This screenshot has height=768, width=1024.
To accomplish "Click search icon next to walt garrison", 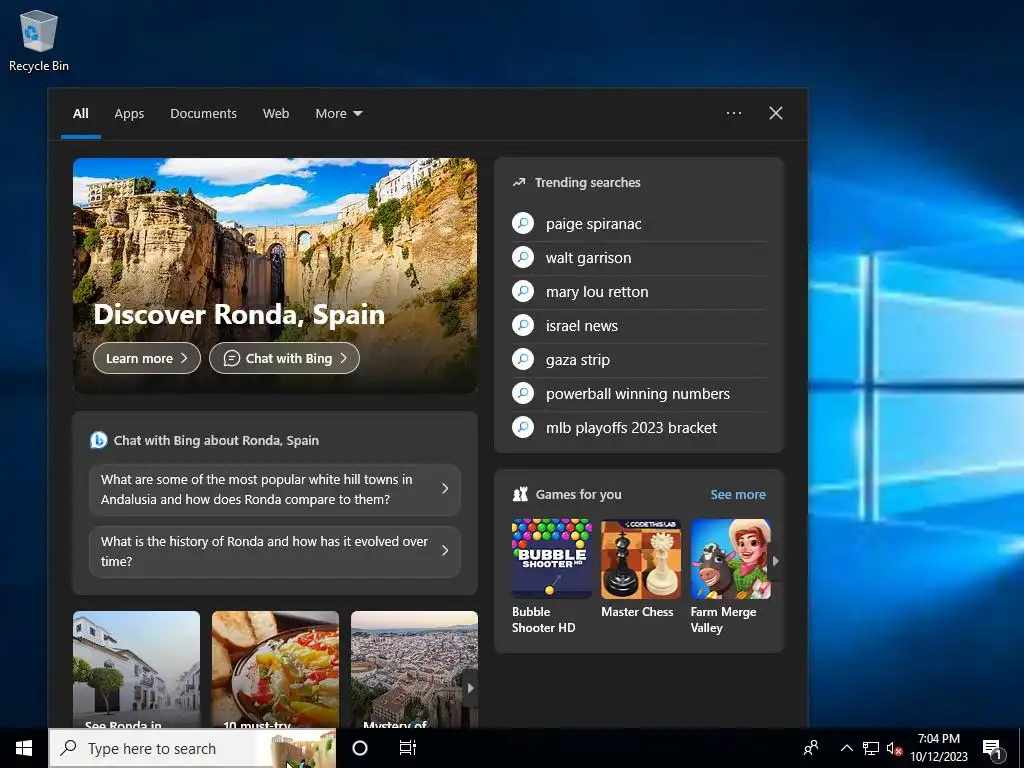I will pos(523,257).
